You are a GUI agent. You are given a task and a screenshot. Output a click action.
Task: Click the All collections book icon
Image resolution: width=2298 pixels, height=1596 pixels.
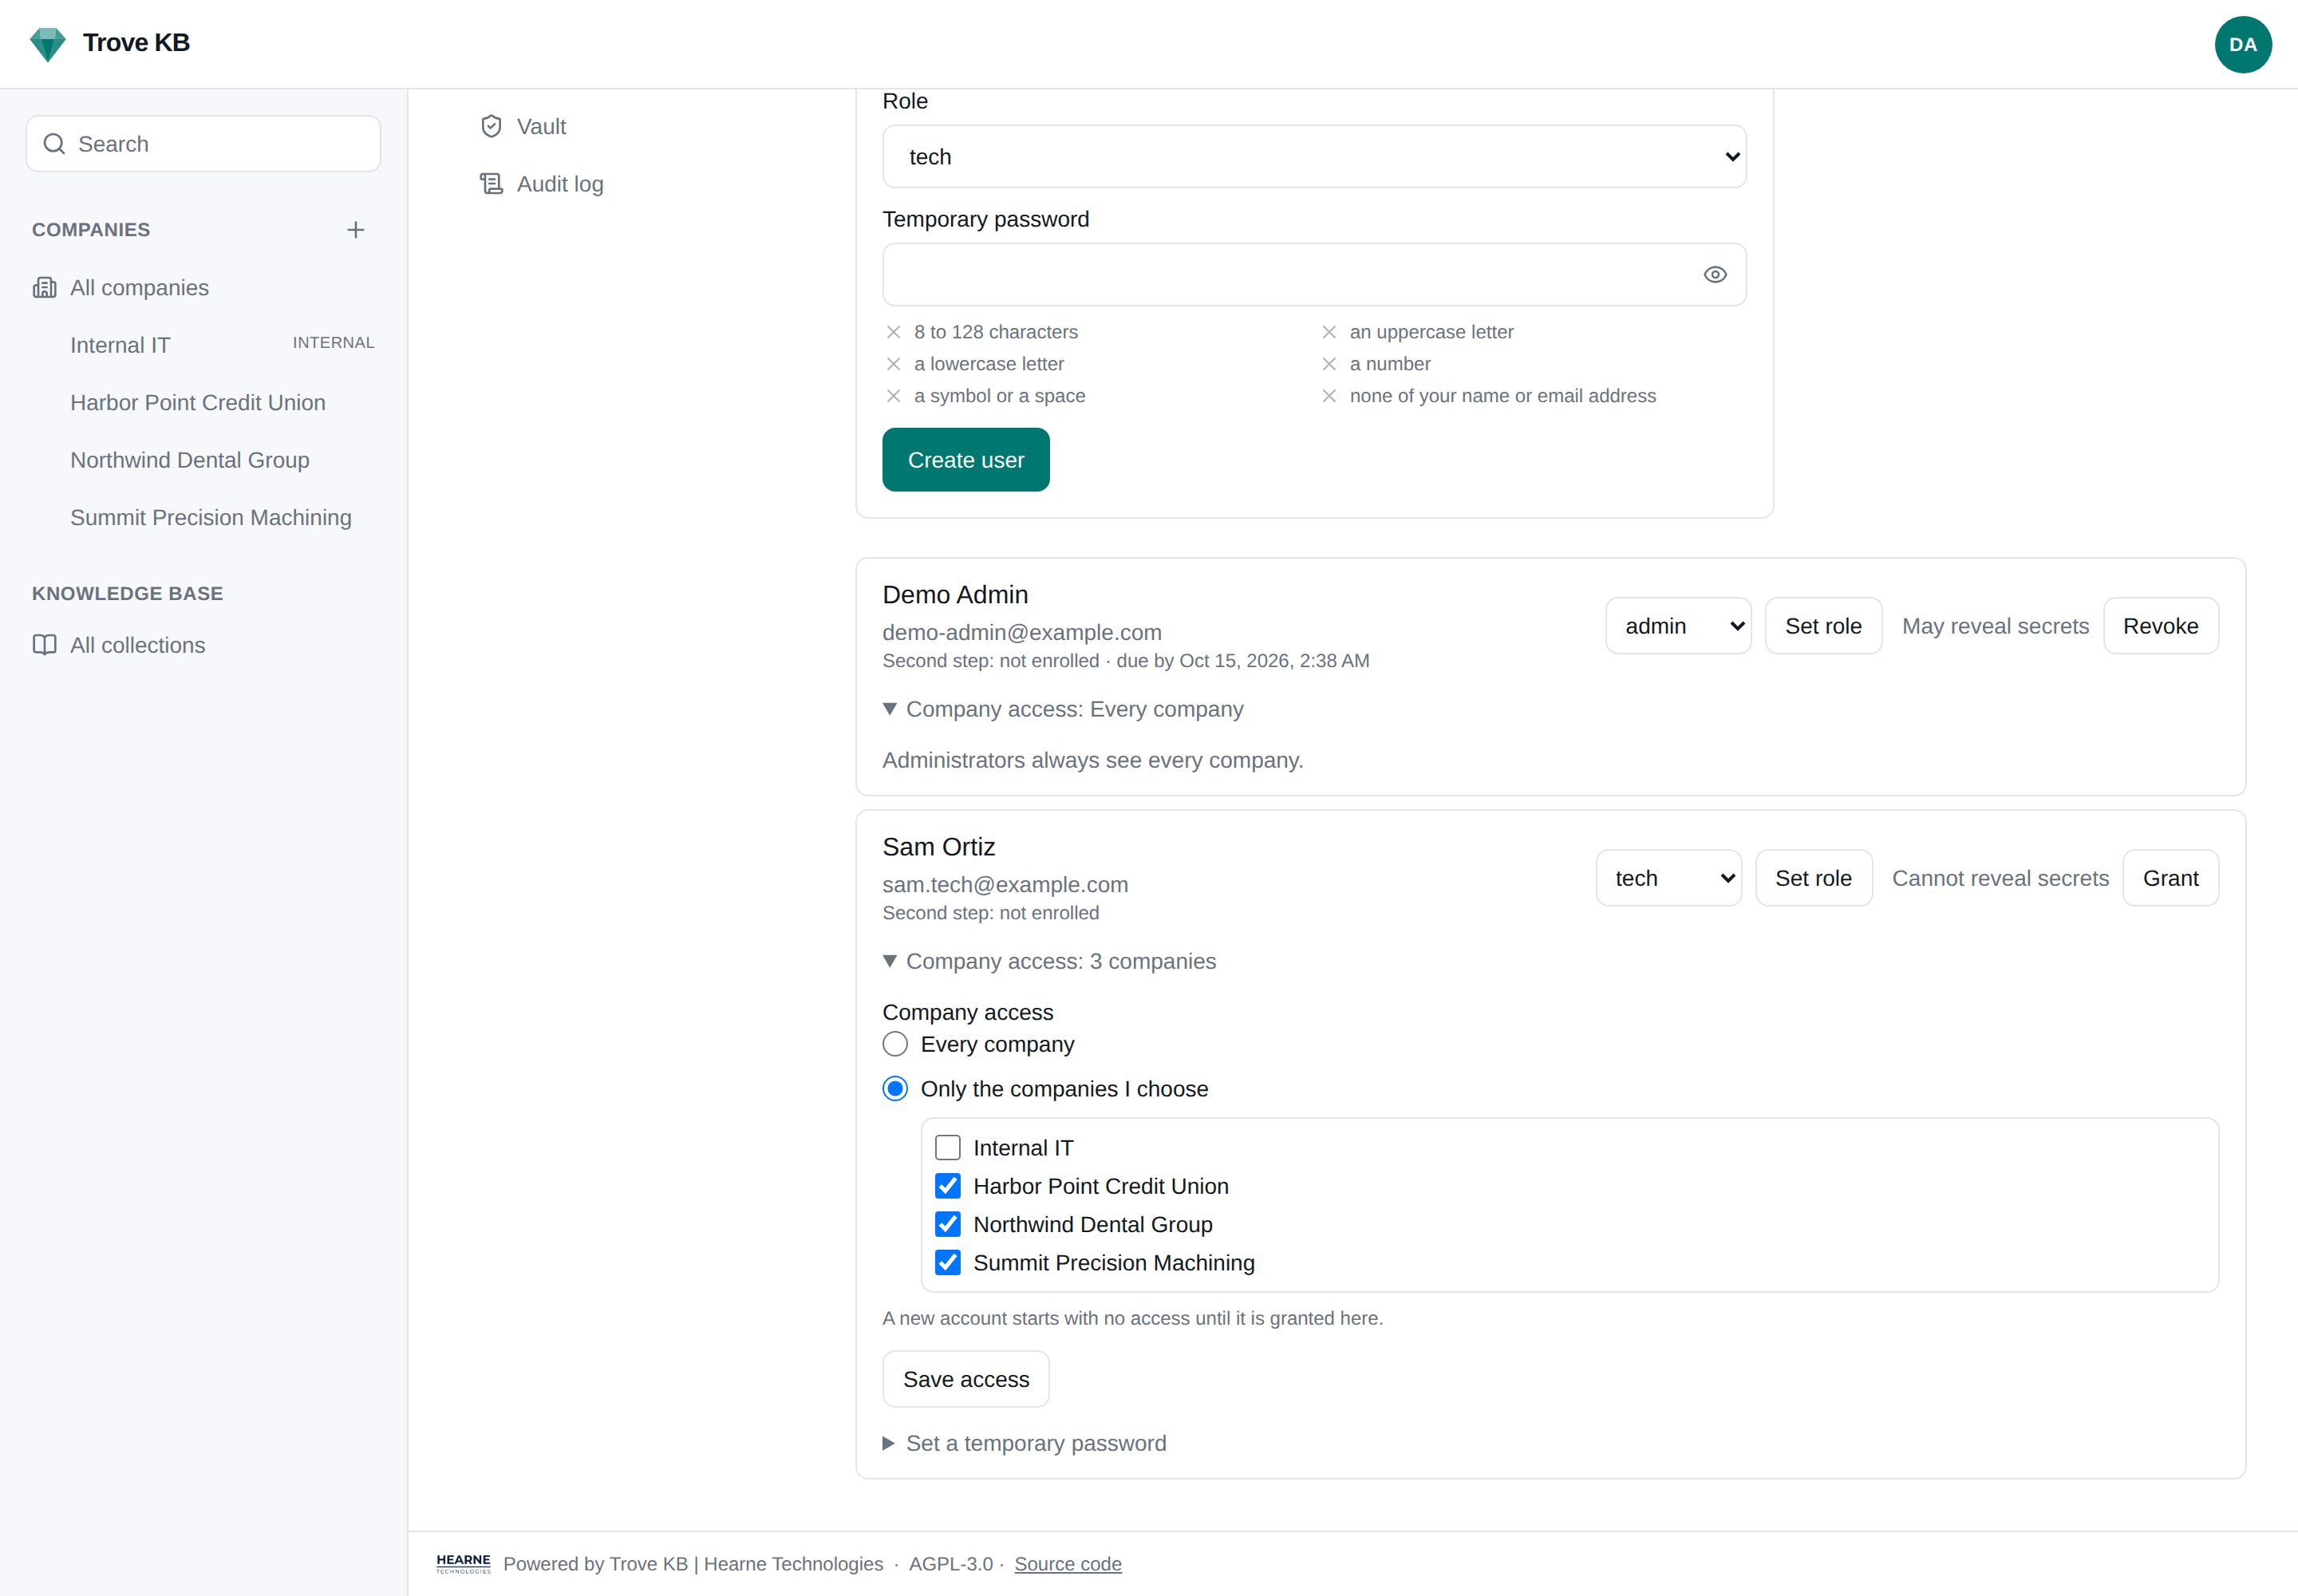pyautogui.click(x=45, y=645)
